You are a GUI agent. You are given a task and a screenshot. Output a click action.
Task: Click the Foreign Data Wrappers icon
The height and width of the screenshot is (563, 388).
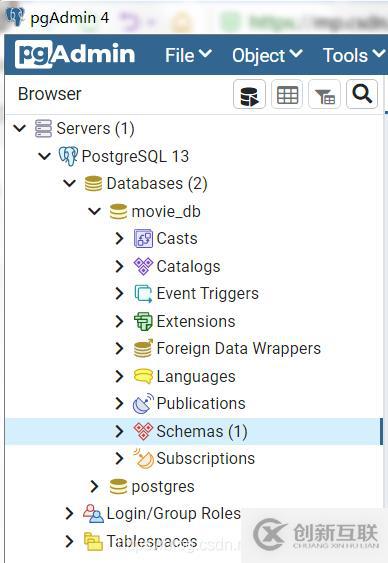143,349
